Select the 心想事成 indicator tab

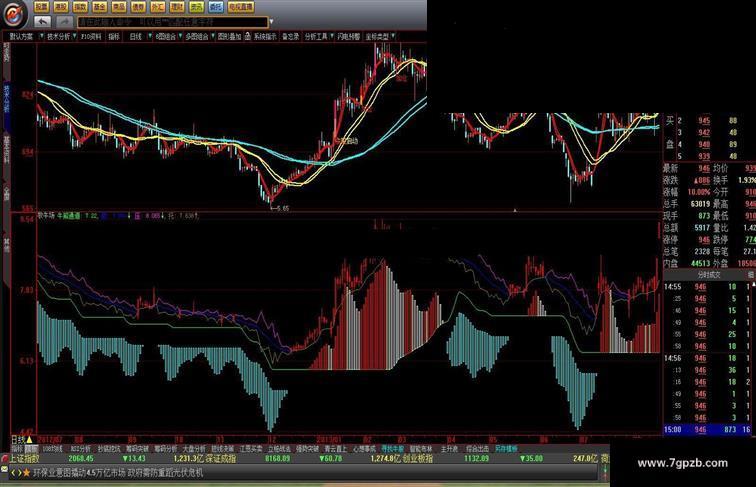pos(364,449)
